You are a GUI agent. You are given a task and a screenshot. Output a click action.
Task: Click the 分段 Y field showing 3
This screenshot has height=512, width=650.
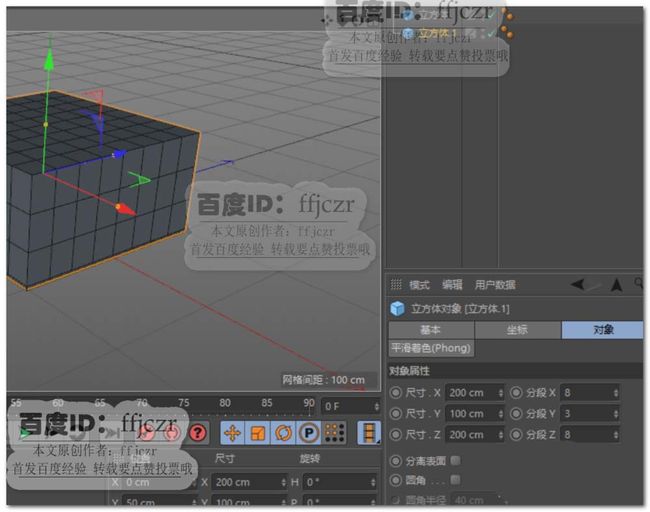tap(589, 413)
